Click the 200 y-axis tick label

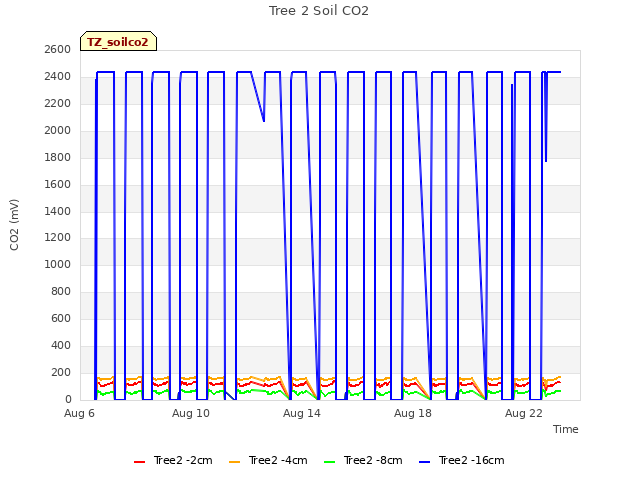61,372
